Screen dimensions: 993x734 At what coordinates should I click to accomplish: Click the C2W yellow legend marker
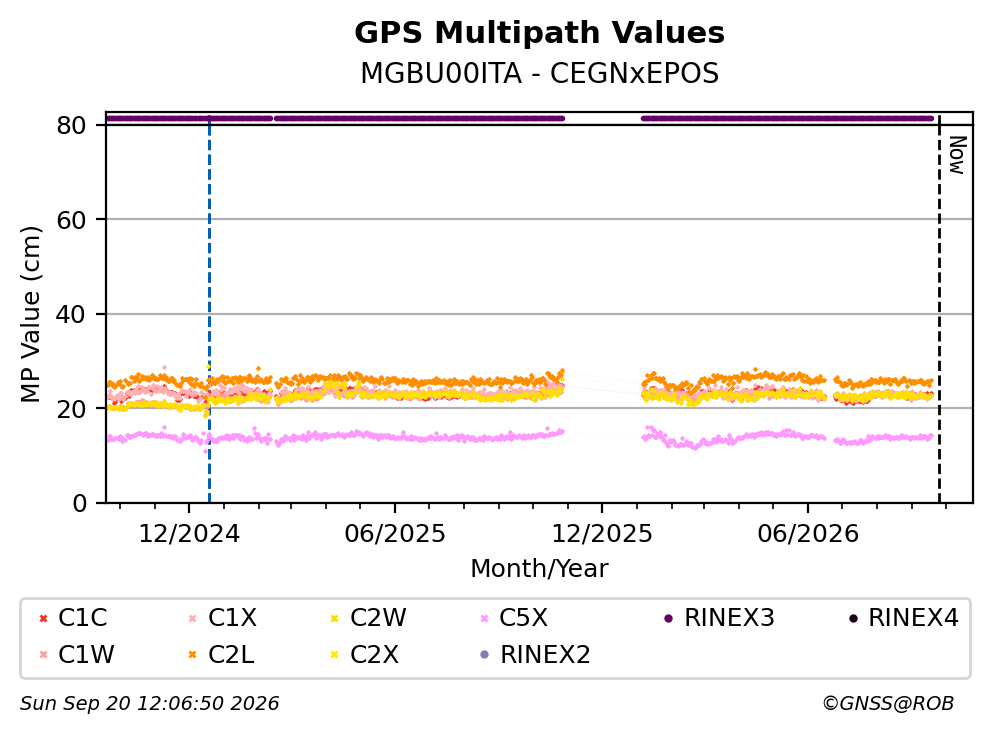[335, 619]
